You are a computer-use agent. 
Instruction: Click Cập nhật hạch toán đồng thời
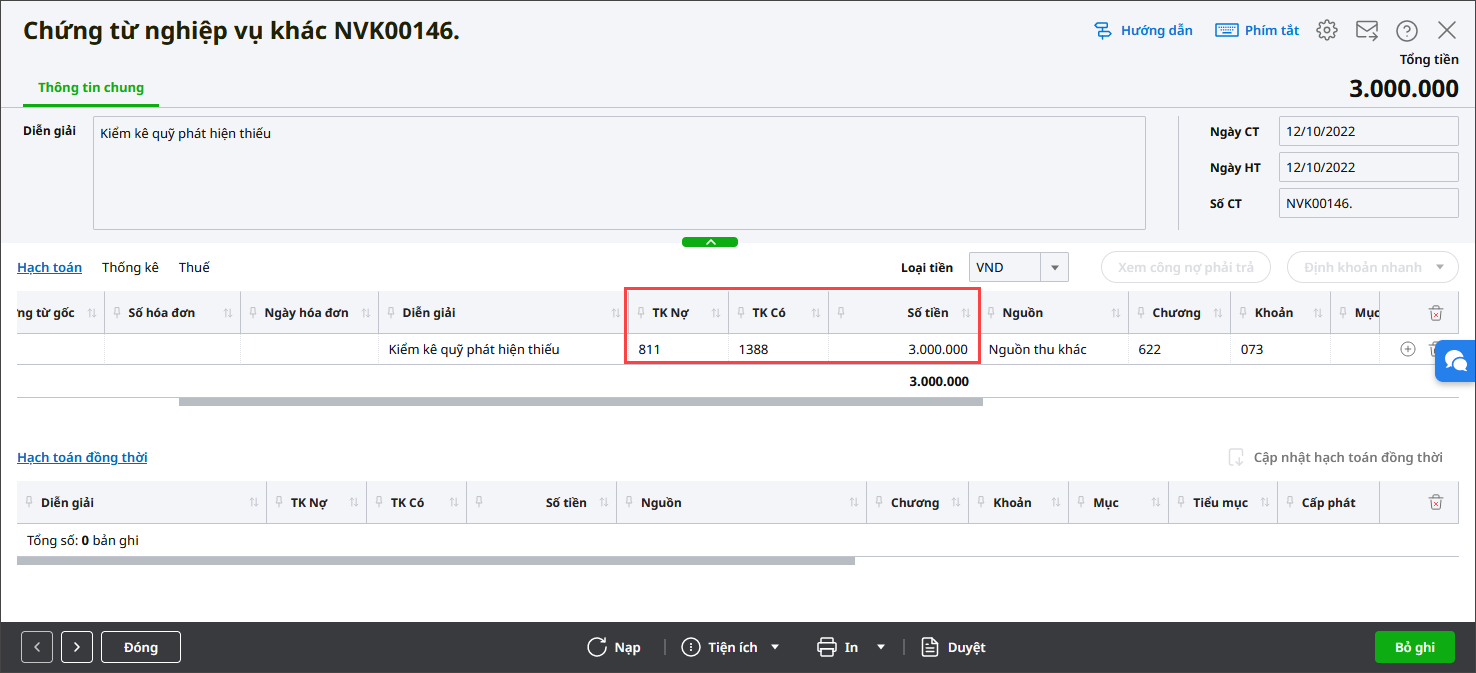[x=1335, y=457]
